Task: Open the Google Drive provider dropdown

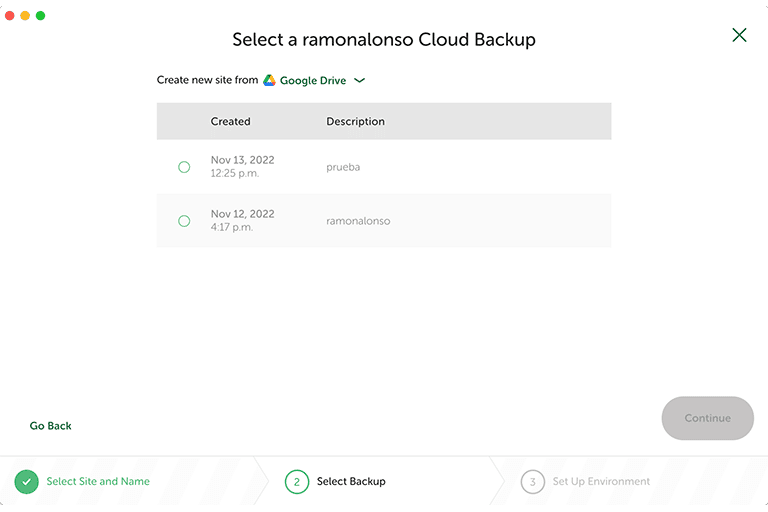Action: coord(314,80)
